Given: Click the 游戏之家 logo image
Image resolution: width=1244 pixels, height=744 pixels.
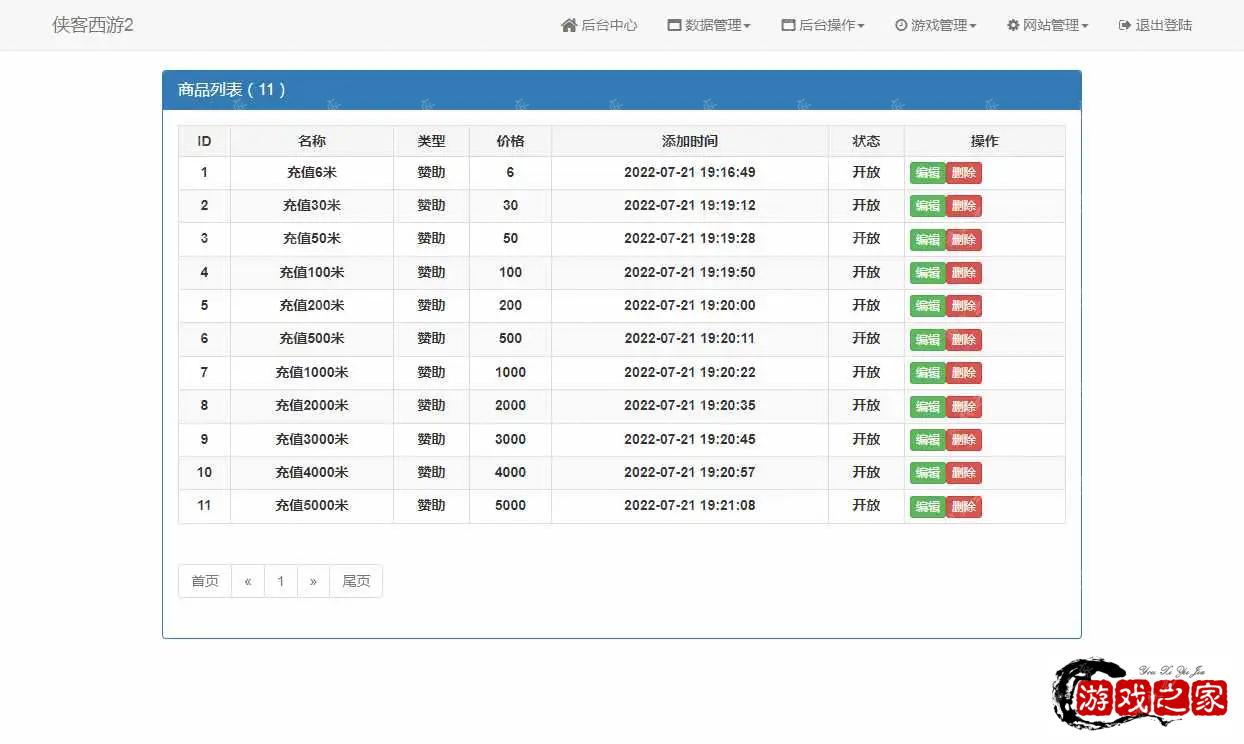Looking at the screenshot, I should click(x=1141, y=693).
